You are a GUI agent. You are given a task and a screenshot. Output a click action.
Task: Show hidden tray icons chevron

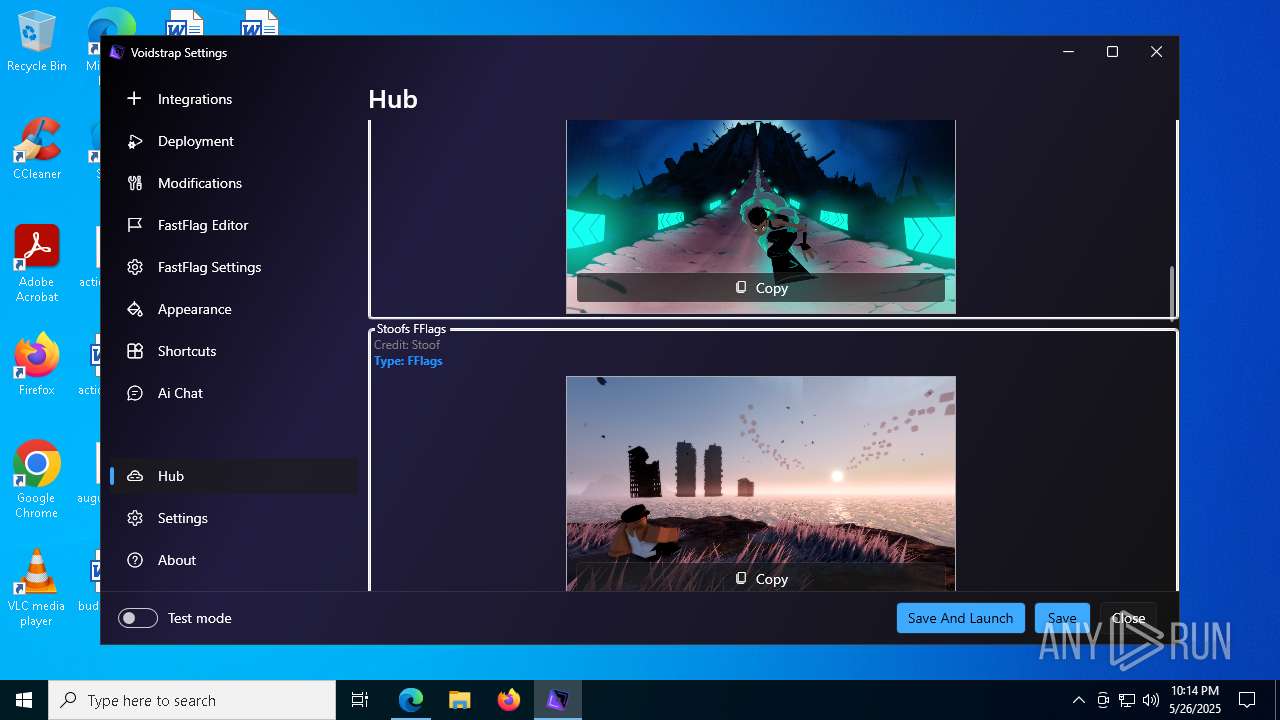(1078, 700)
